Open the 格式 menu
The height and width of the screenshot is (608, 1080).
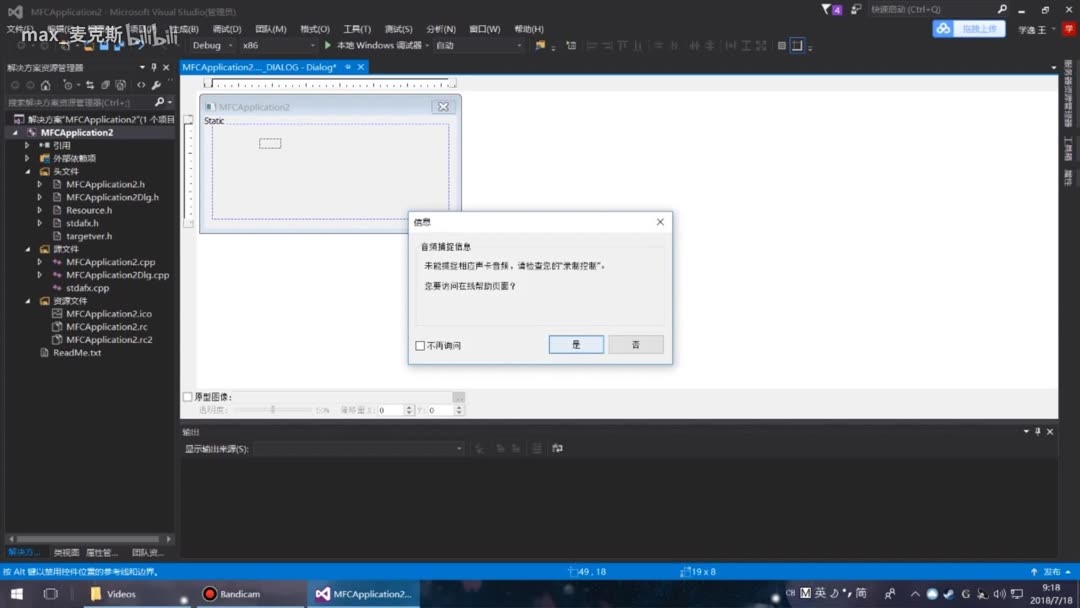point(313,28)
